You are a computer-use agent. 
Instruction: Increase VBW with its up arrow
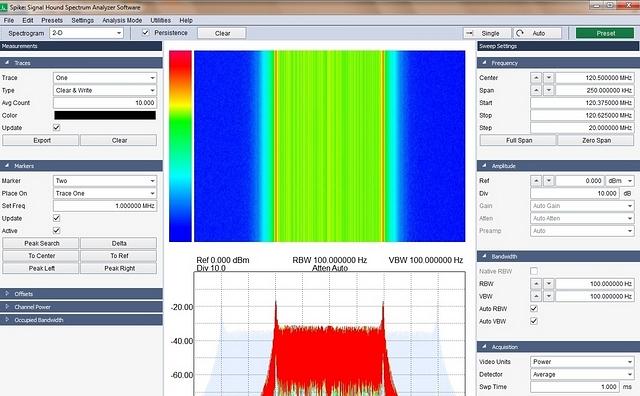pos(536,296)
